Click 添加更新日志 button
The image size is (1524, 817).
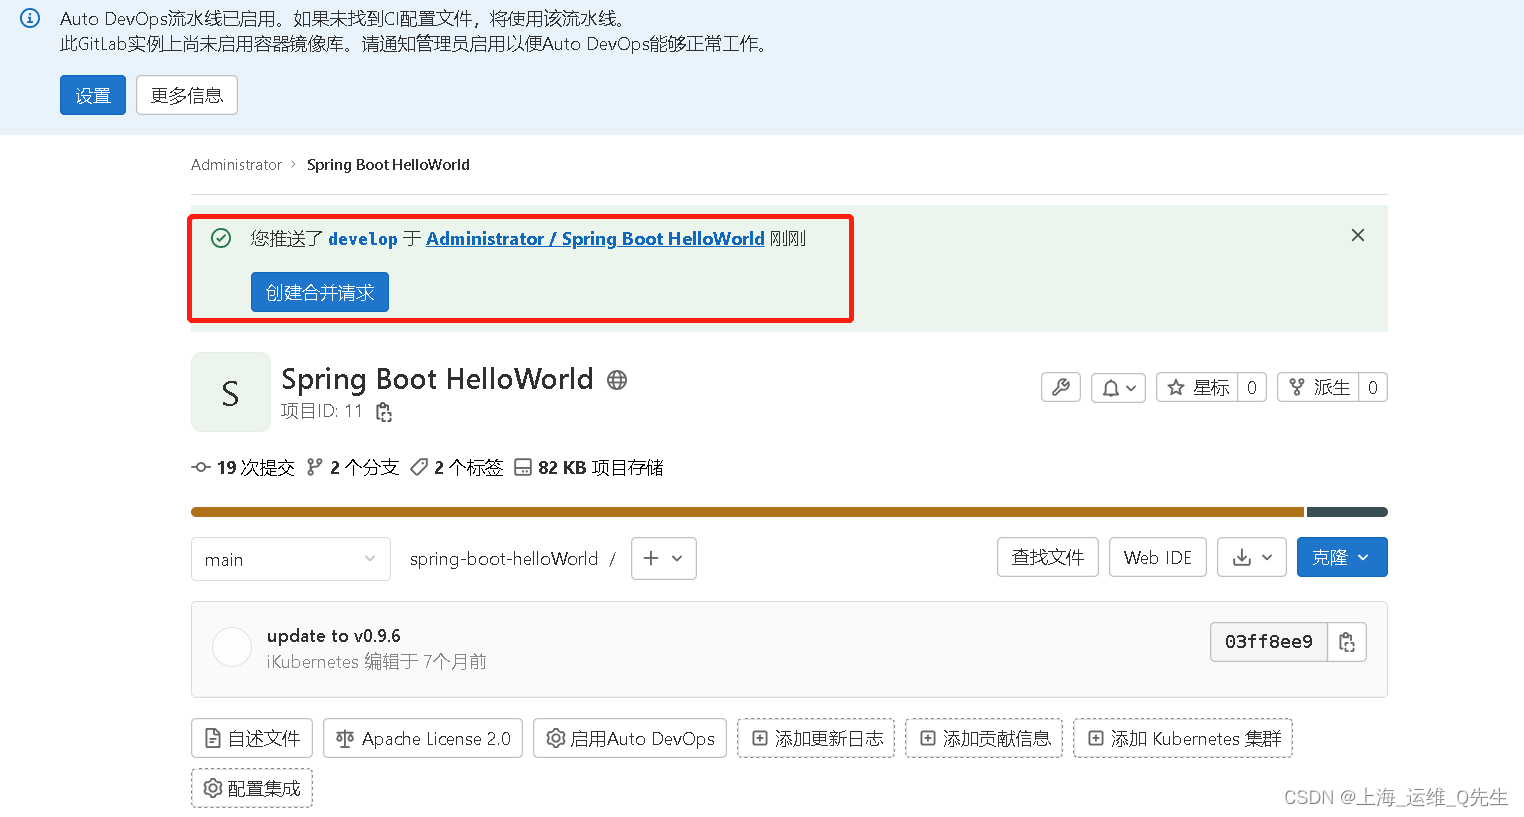click(x=816, y=738)
